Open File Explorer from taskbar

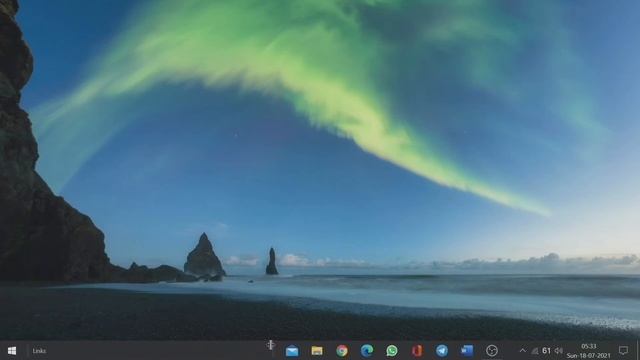tap(317, 351)
